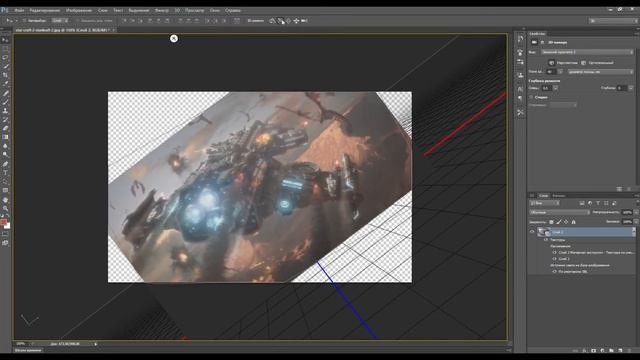Open the Файл menu
This screenshot has width=640, height=360.
tap(19, 10)
